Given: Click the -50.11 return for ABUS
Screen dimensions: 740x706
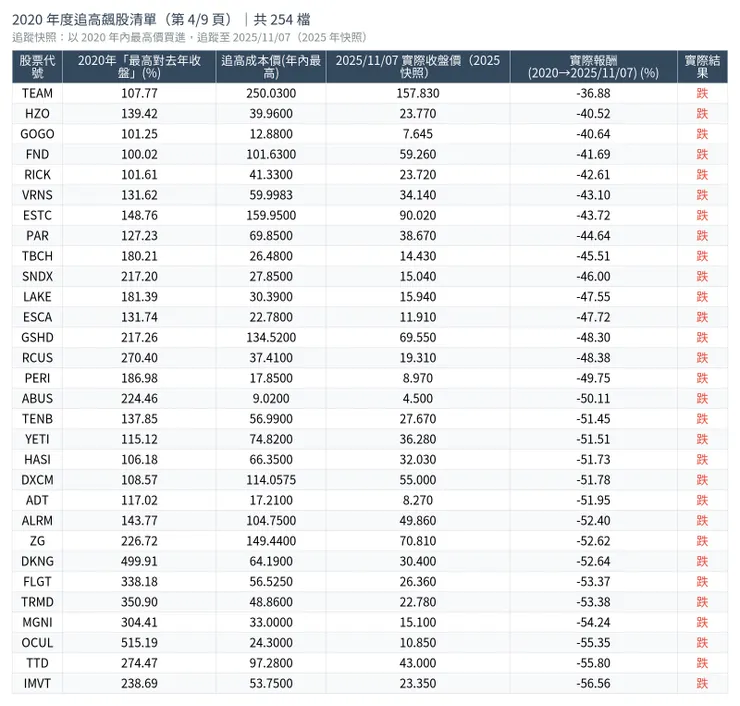Looking at the screenshot, I should [x=593, y=398].
